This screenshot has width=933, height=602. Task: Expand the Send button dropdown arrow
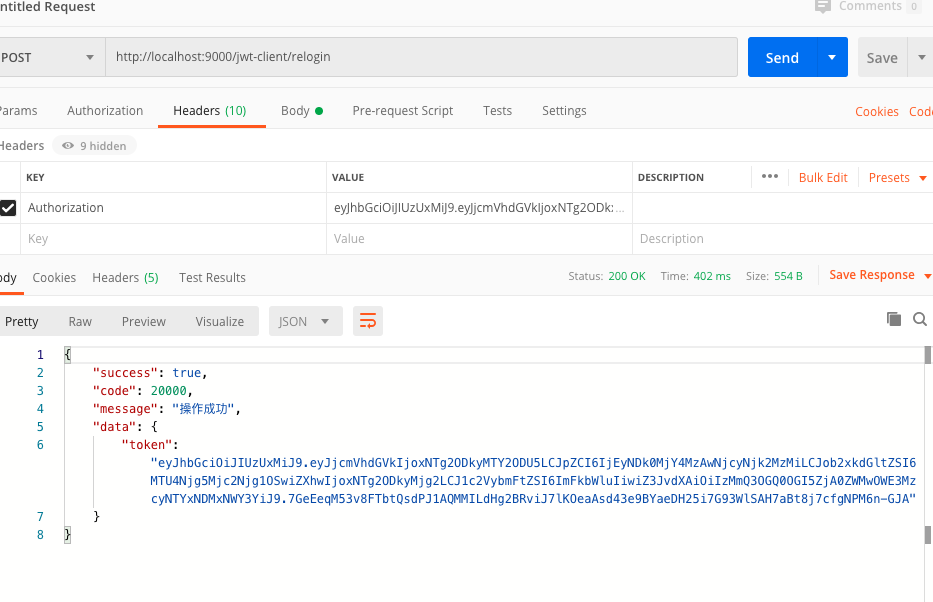tap(831, 58)
